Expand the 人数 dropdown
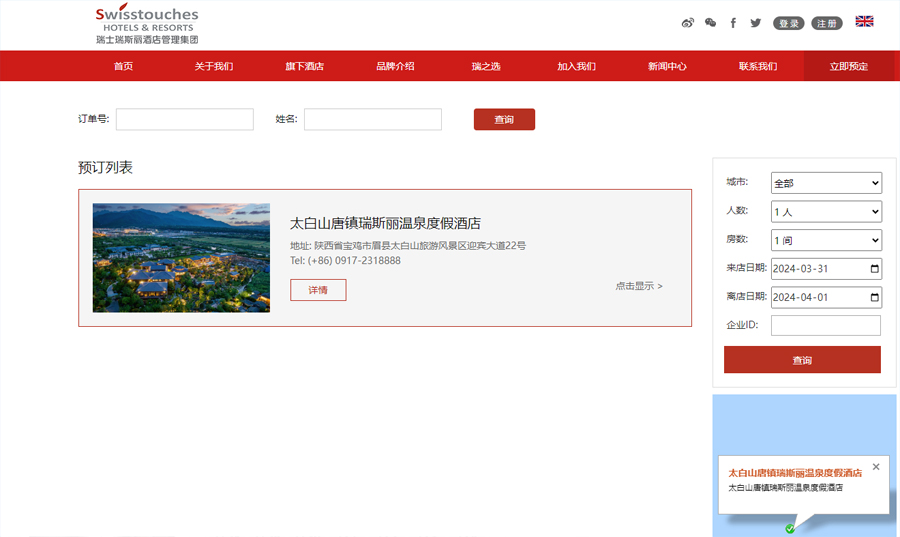 [x=826, y=212]
